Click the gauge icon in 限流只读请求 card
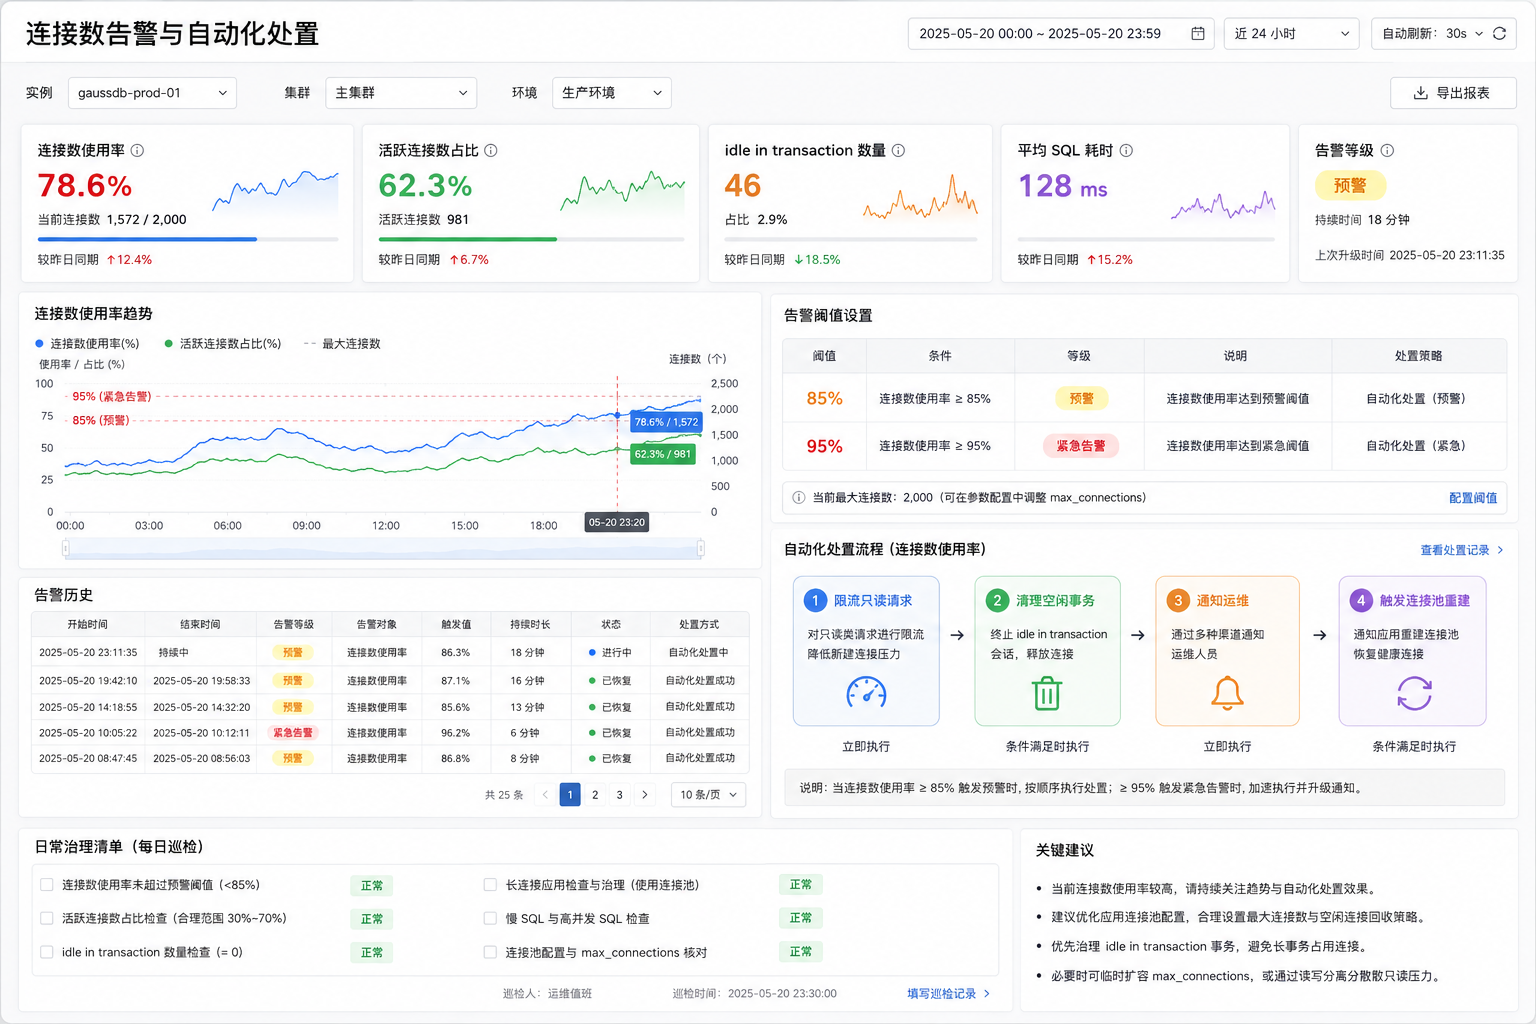 [866, 693]
